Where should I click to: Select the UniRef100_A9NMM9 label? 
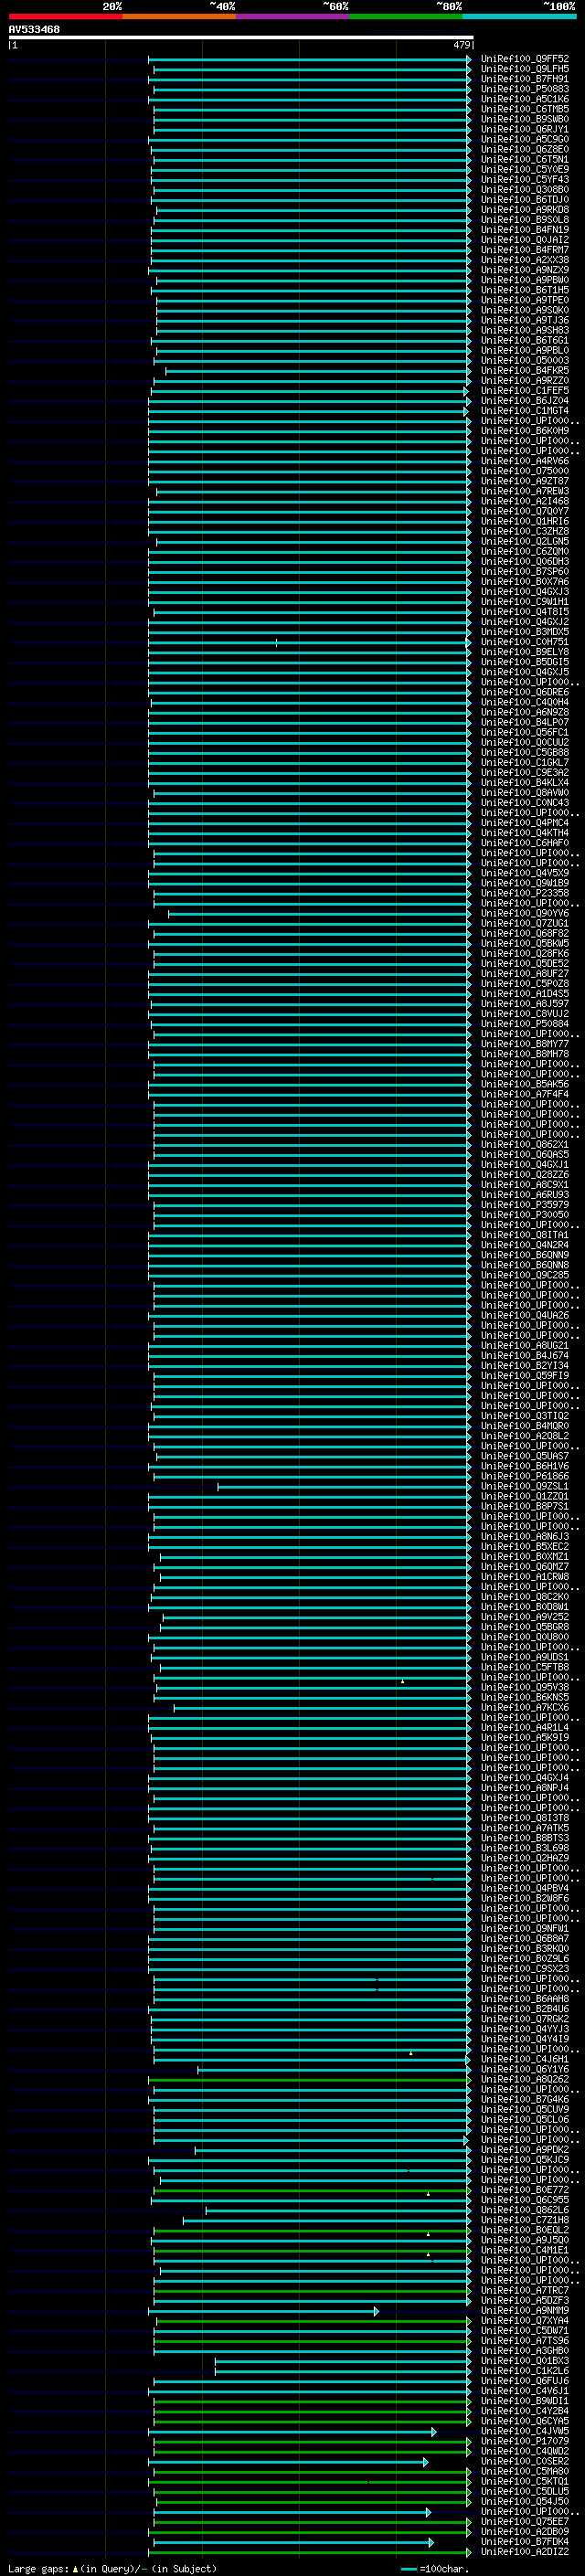(525, 2310)
